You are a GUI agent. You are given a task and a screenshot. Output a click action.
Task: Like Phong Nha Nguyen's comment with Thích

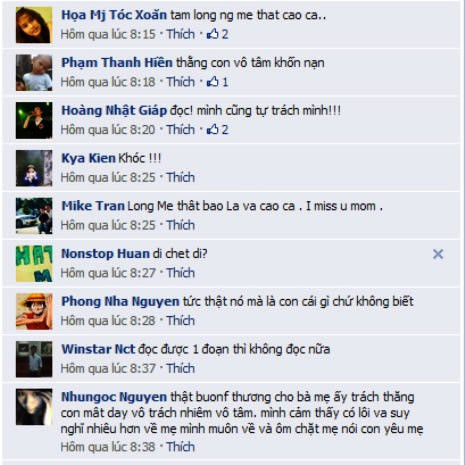181,321
